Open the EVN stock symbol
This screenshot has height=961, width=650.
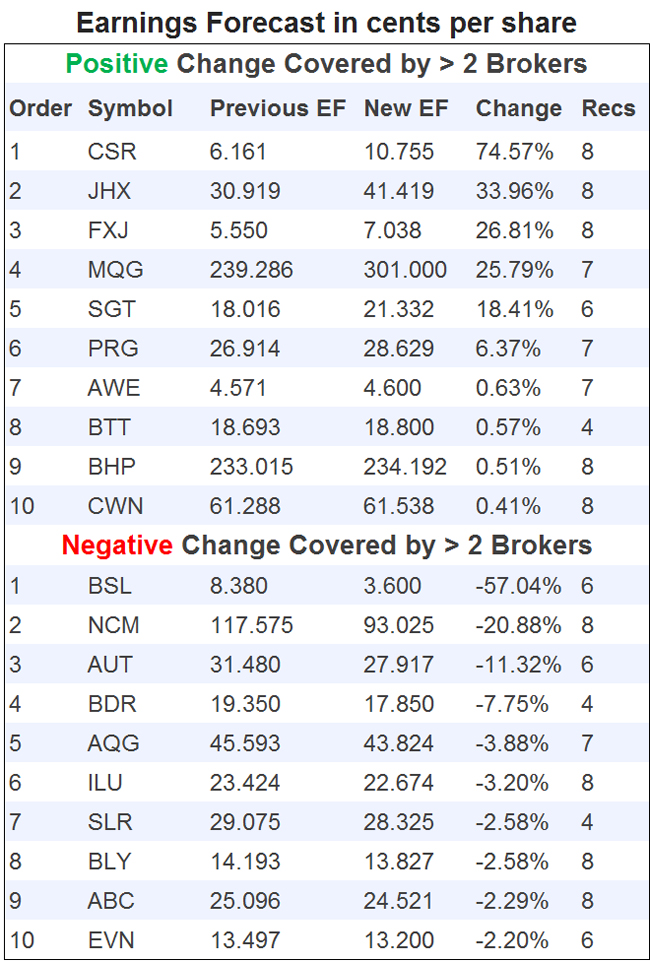111,941
